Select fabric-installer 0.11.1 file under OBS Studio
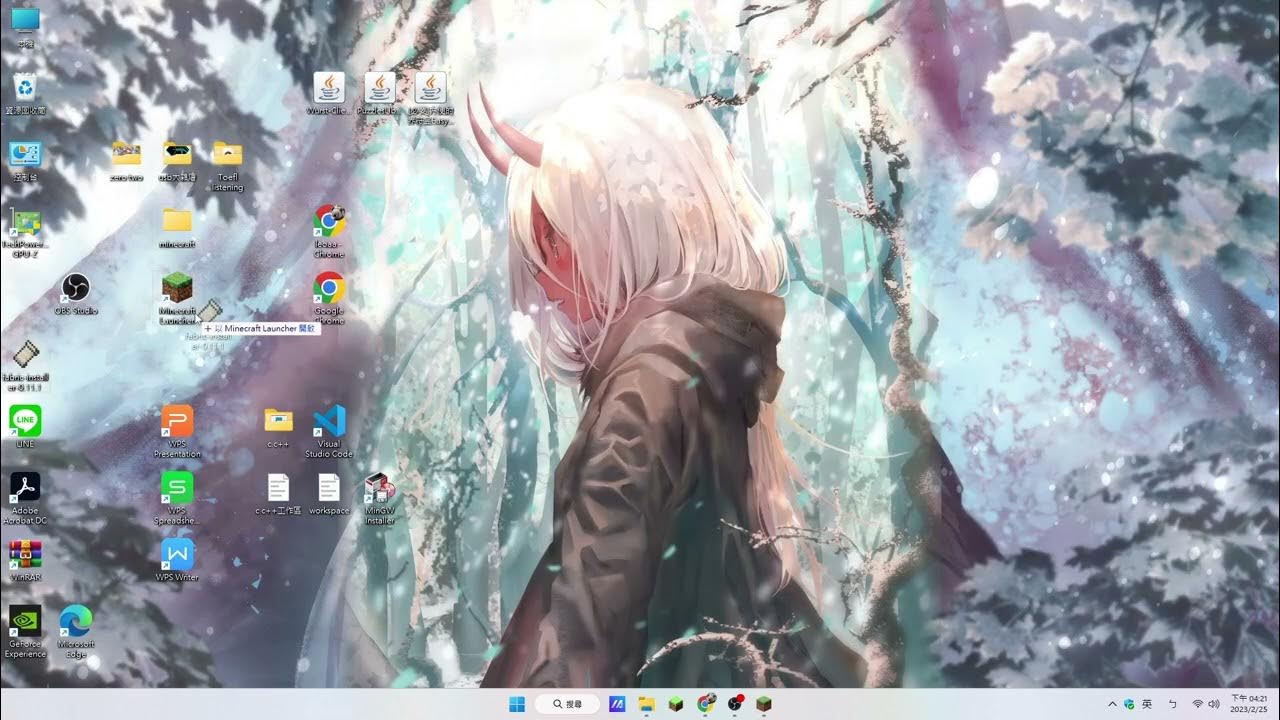This screenshot has height=720, width=1280. point(25,365)
